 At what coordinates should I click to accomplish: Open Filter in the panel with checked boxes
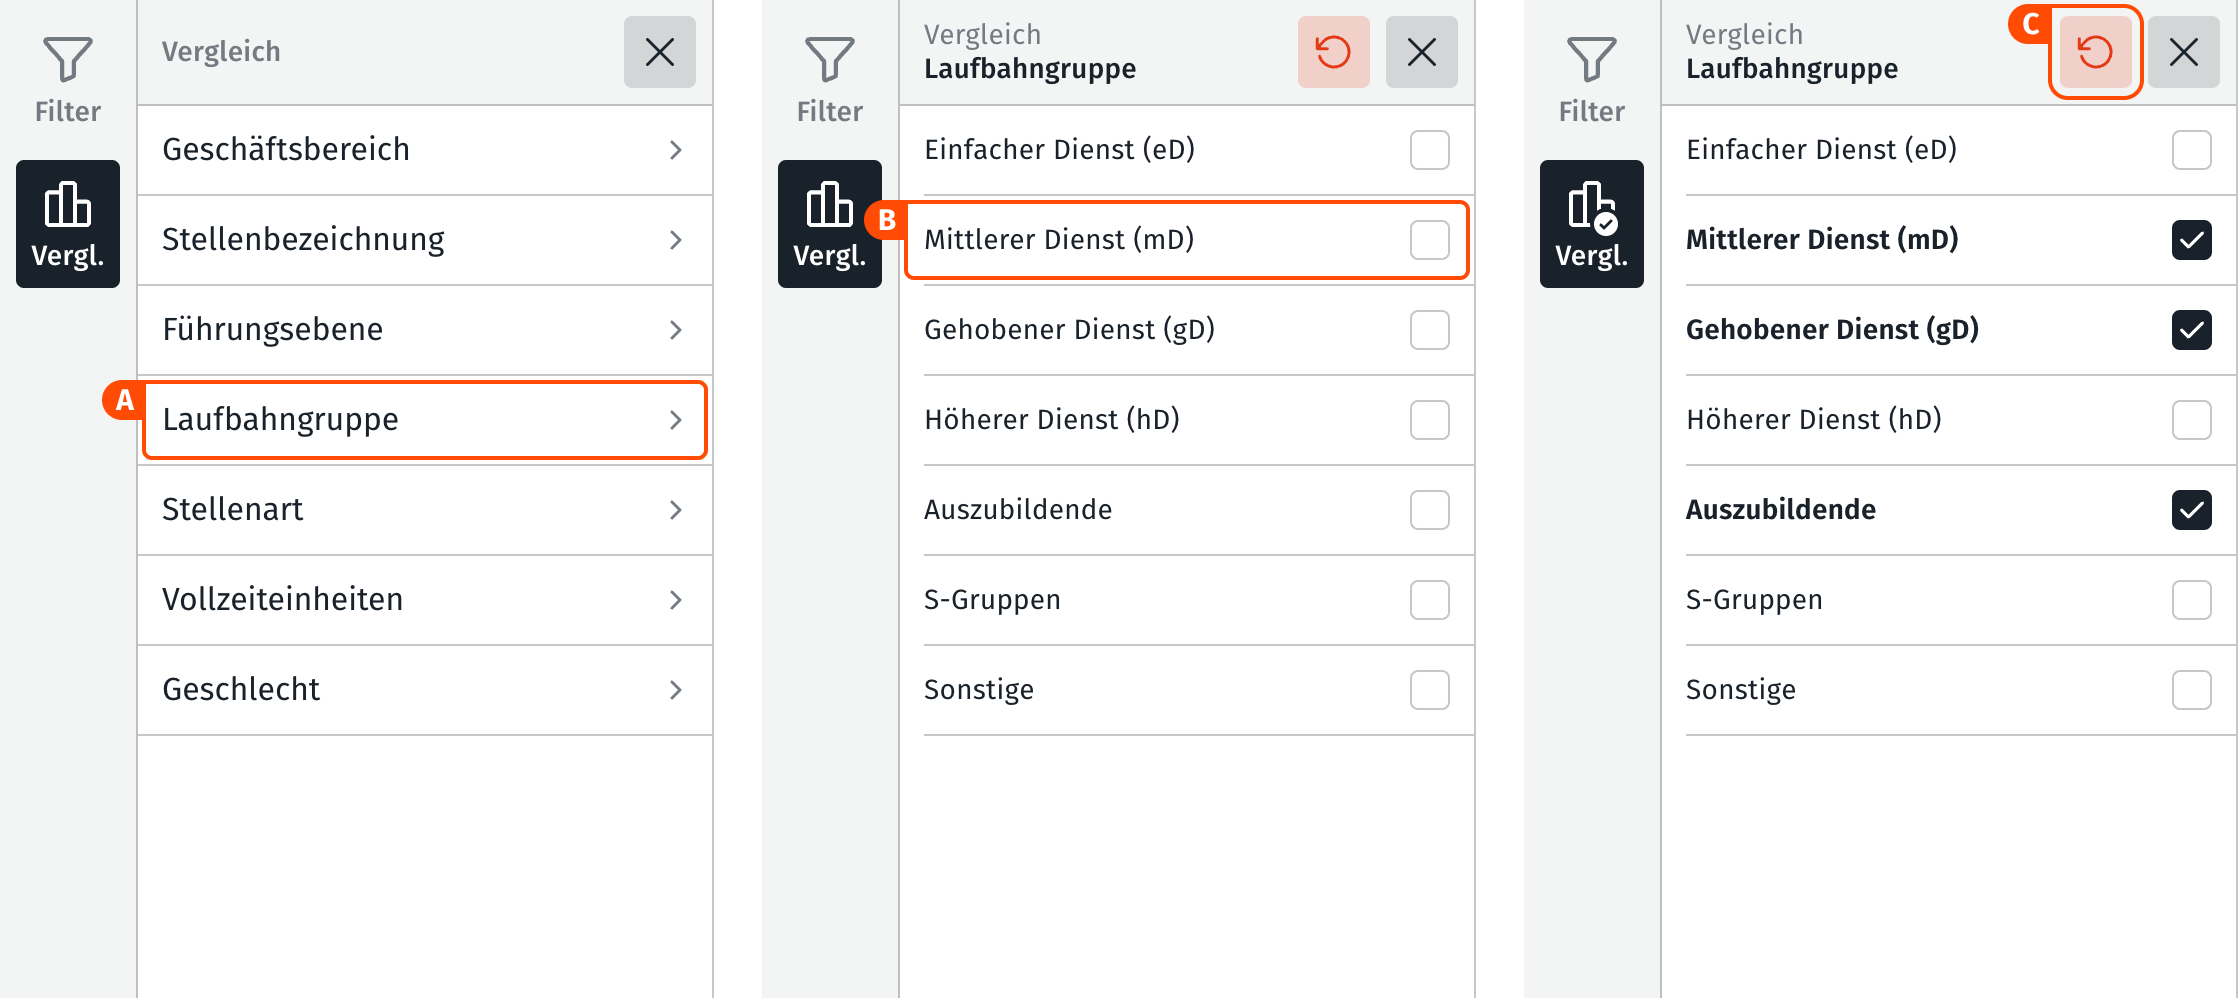coord(1591,76)
